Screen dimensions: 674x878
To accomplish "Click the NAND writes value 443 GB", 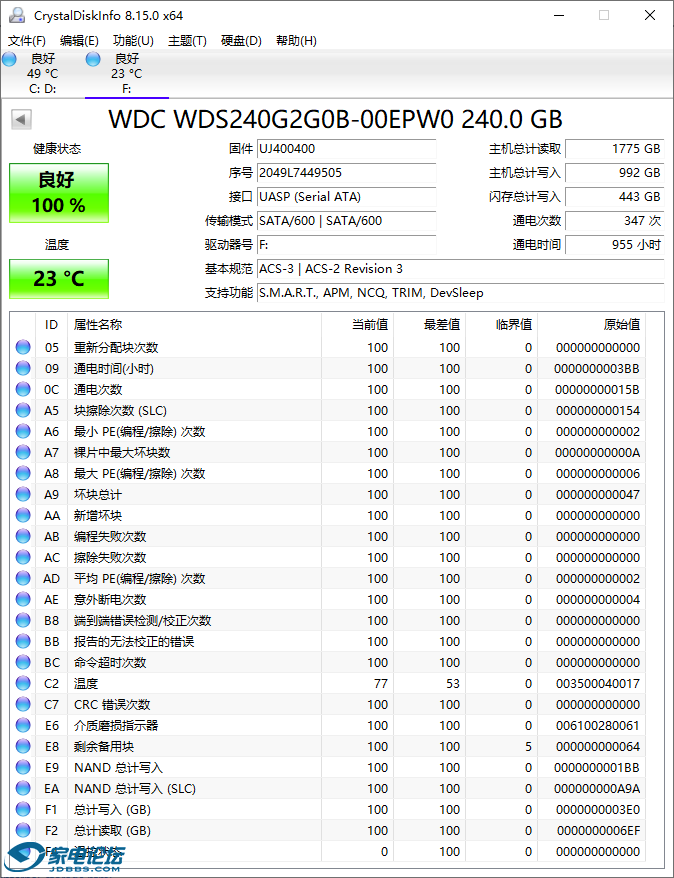I will pyautogui.click(x=615, y=197).
